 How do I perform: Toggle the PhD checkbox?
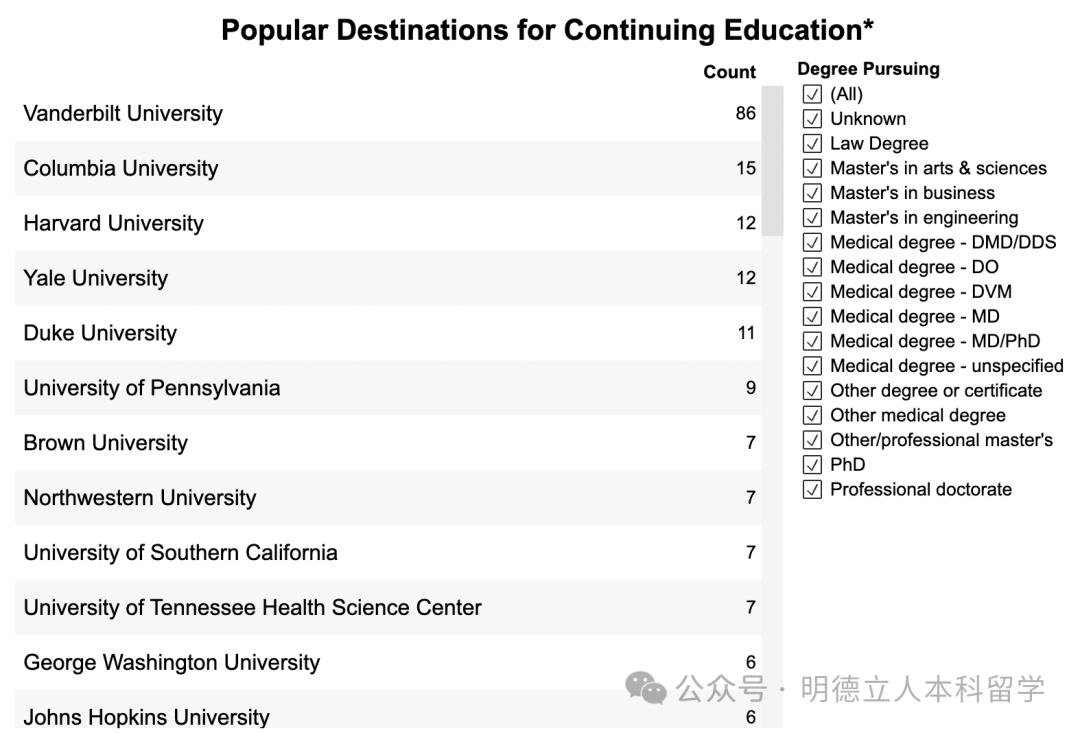(812, 465)
